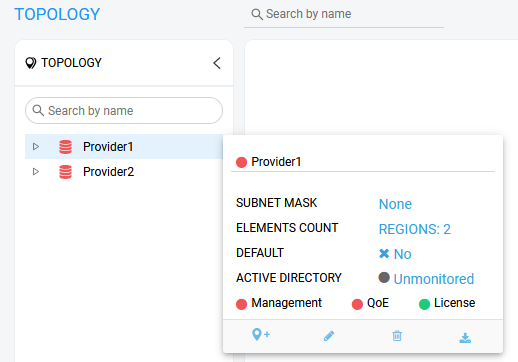Click the topology pin icon in panel header

point(31,63)
